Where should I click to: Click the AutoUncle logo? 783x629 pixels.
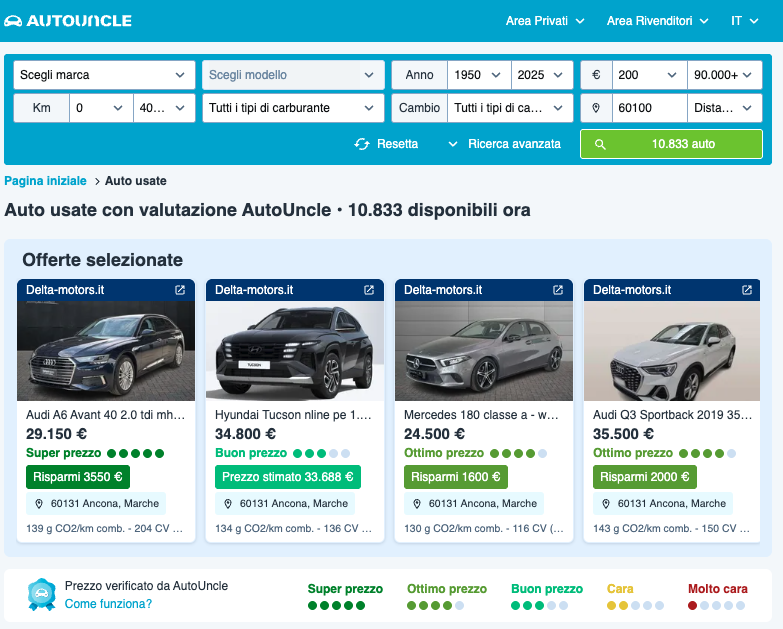[x=68, y=20]
